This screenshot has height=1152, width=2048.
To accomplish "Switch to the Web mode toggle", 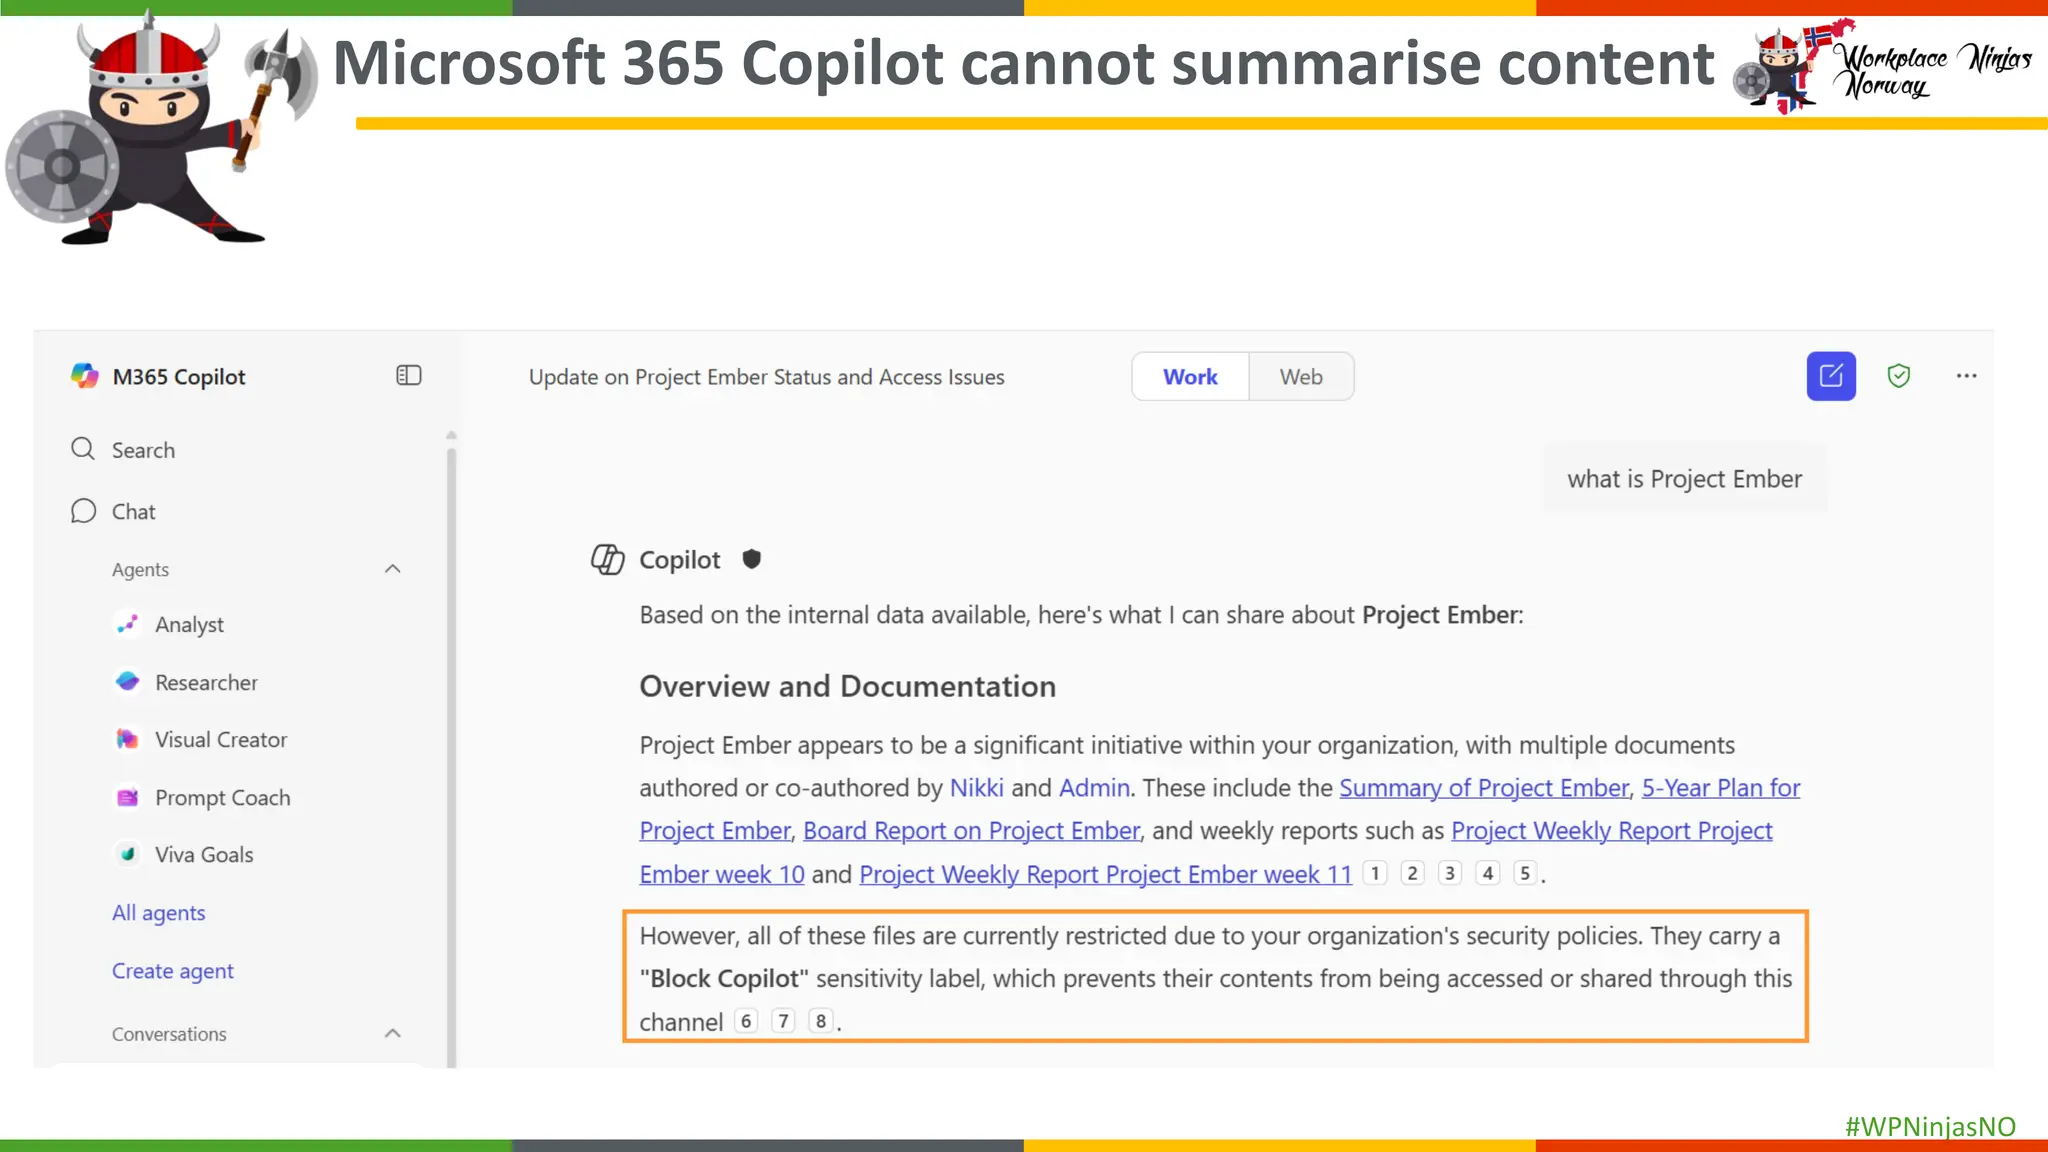I will [x=1300, y=377].
